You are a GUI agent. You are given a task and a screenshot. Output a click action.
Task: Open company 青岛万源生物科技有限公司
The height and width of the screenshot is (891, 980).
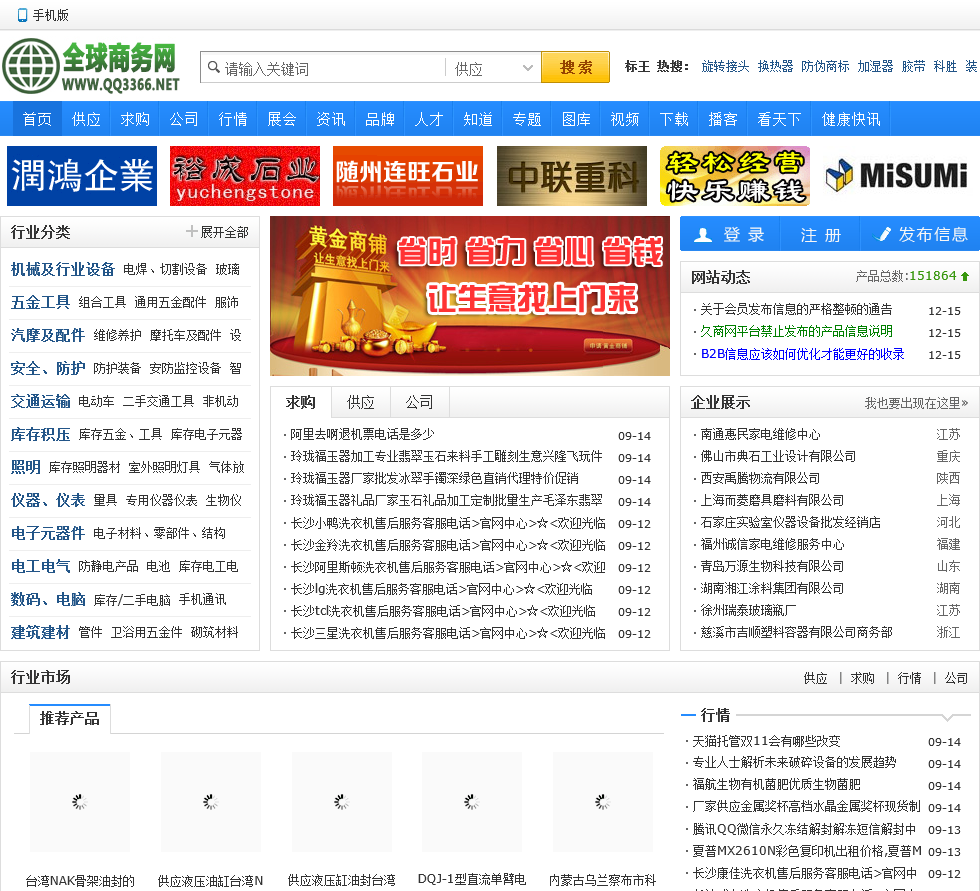click(772, 566)
